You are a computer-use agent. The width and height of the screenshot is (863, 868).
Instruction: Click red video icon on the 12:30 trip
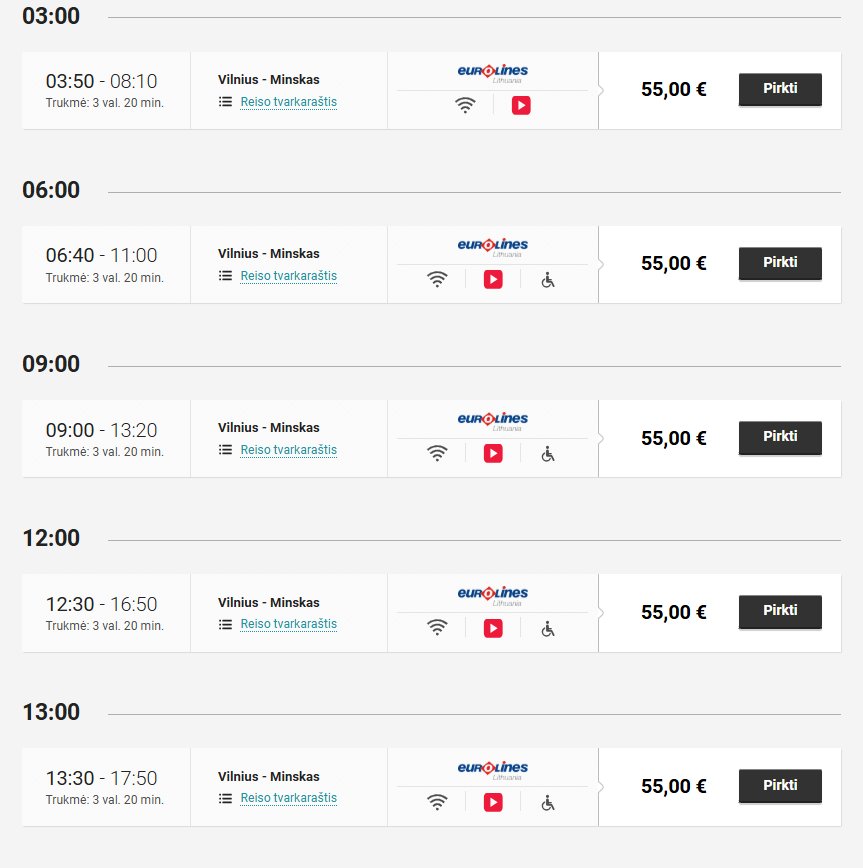493,628
